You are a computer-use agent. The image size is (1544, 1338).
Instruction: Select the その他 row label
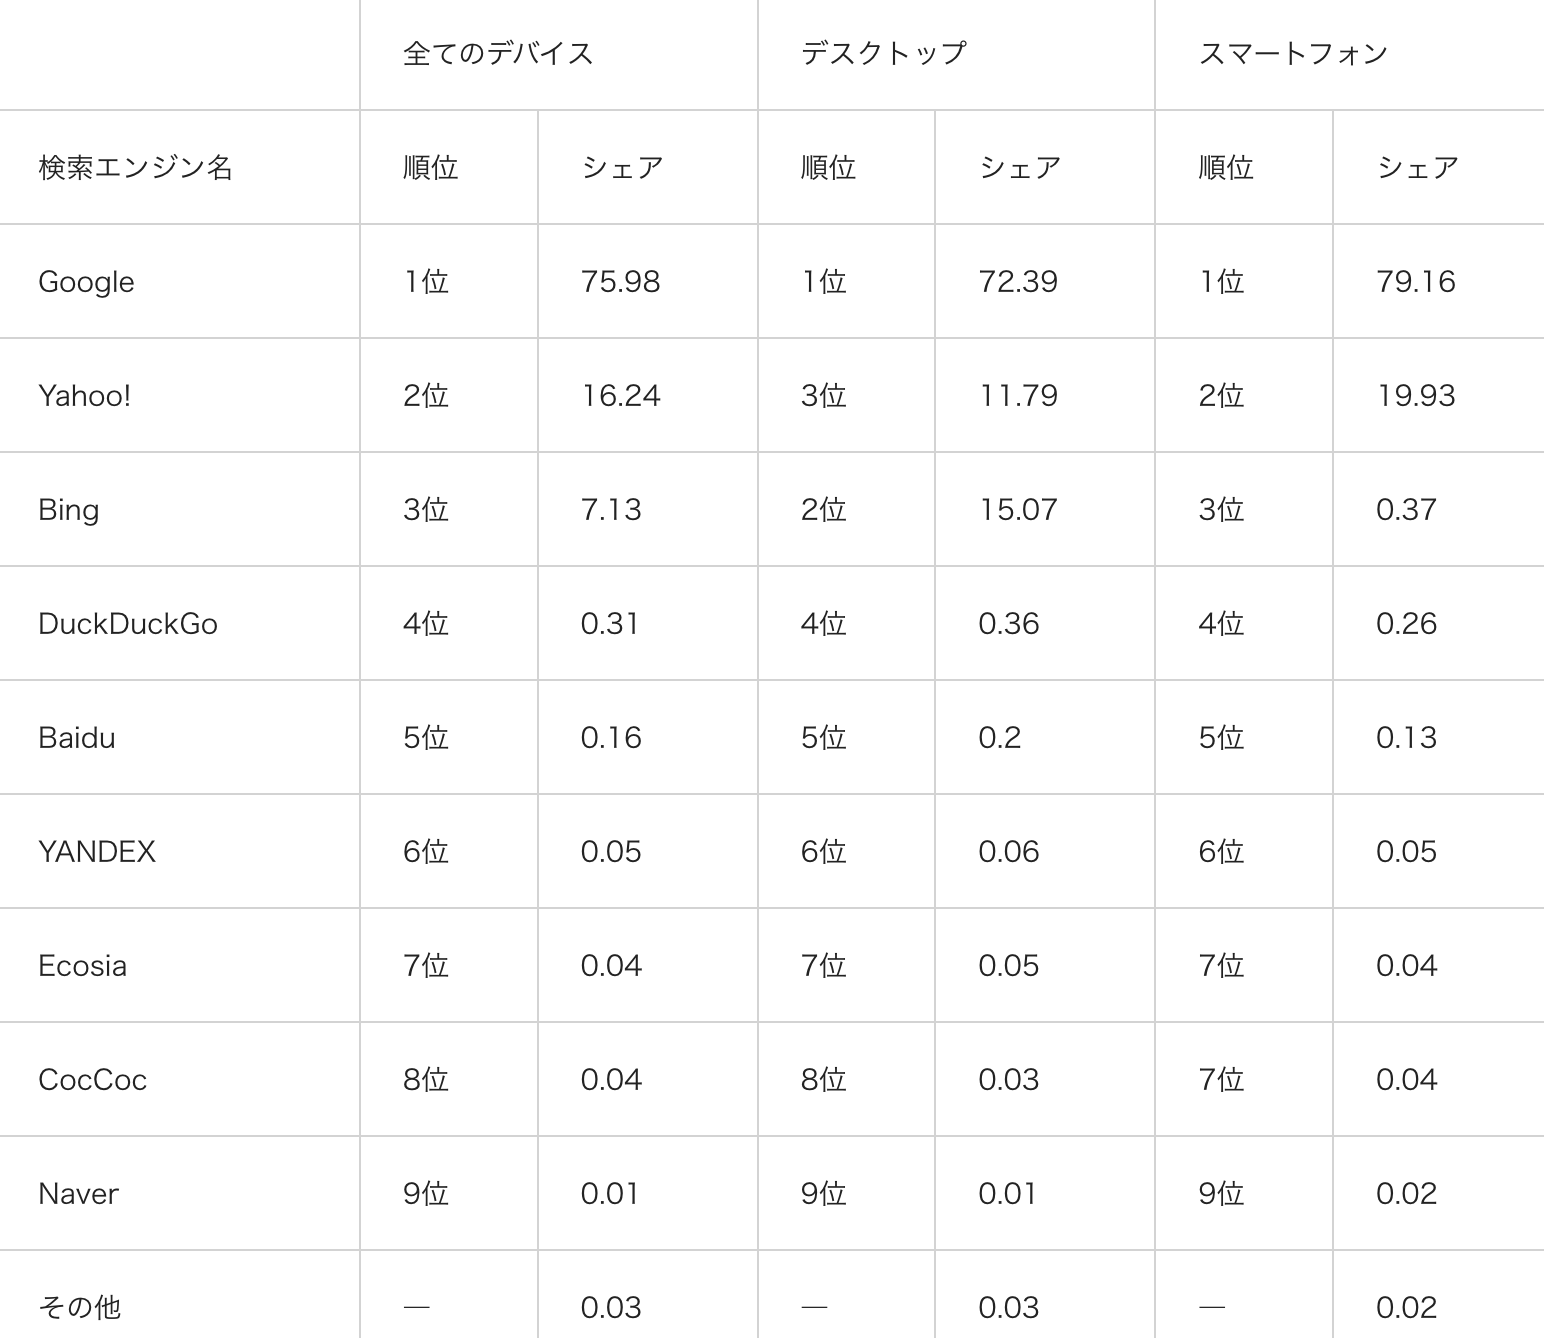pyautogui.click(x=79, y=1307)
